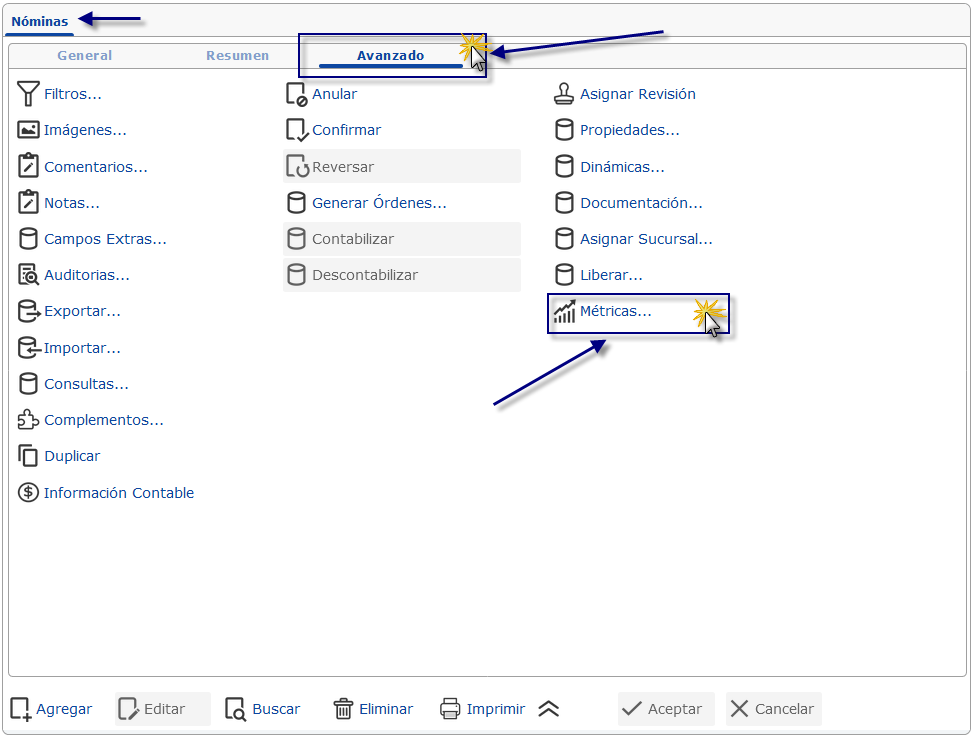Image resolution: width=975 pixels, height=736 pixels.
Task: Click the disabled Contabilizar action
Action: [x=402, y=239]
